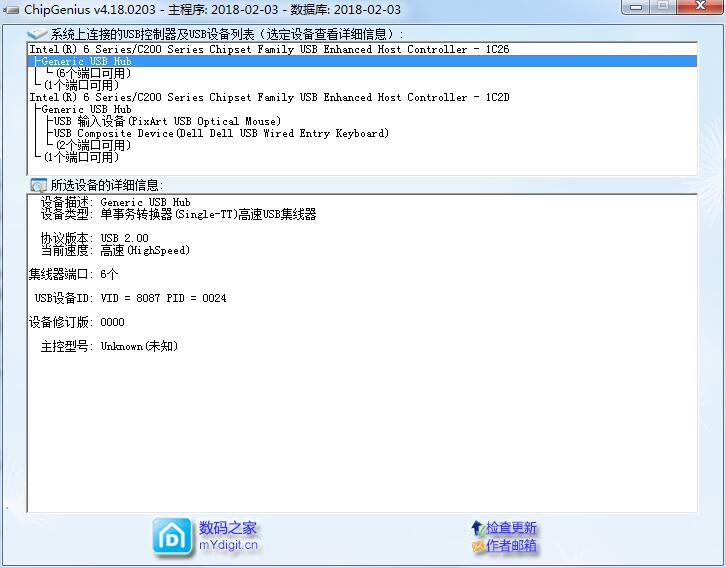The width and height of the screenshot is (726, 568).
Task: Select the Intel host controller 1C2D entry
Action: [x=269, y=97]
